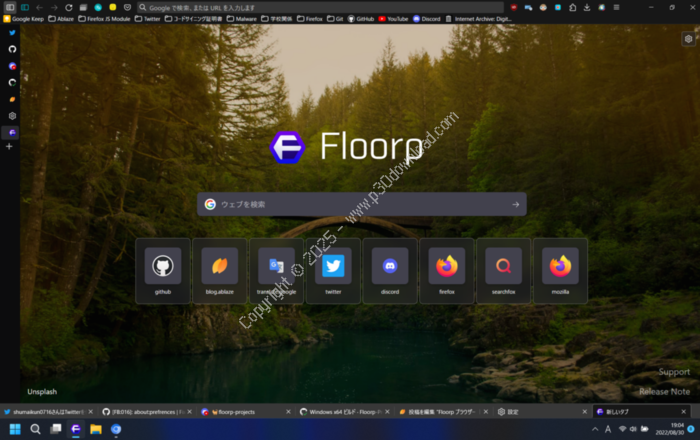The height and width of the screenshot is (440, 700).
Task: Open the twitter shortcut tile
Action: click(333, 270)
